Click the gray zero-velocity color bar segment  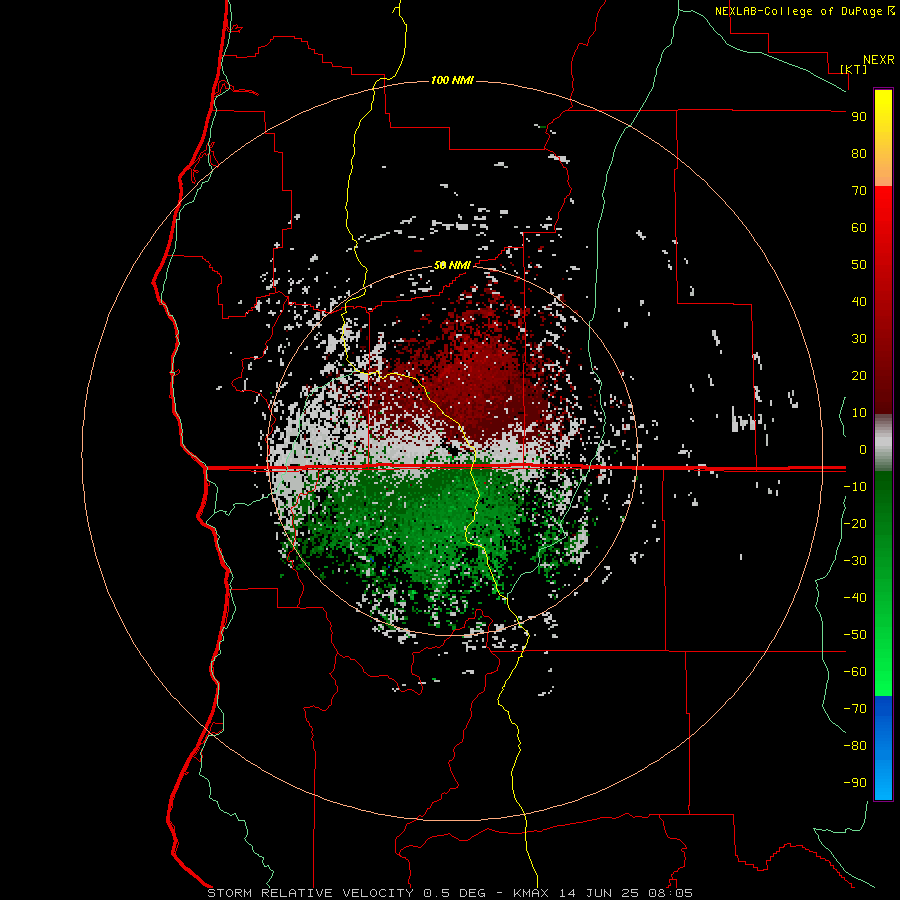click(x=883, y=443)
